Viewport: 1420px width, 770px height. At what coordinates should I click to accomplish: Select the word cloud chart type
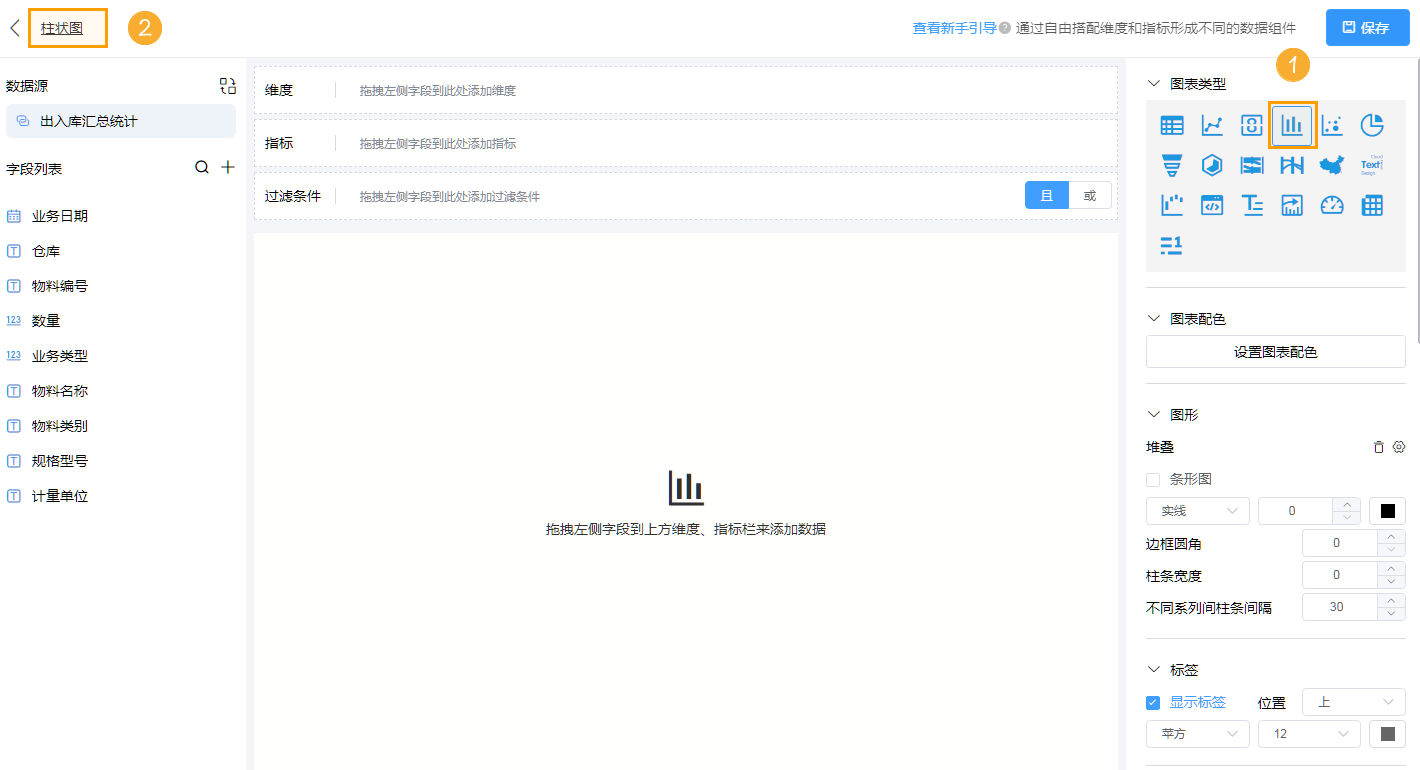coord(1372,165)
